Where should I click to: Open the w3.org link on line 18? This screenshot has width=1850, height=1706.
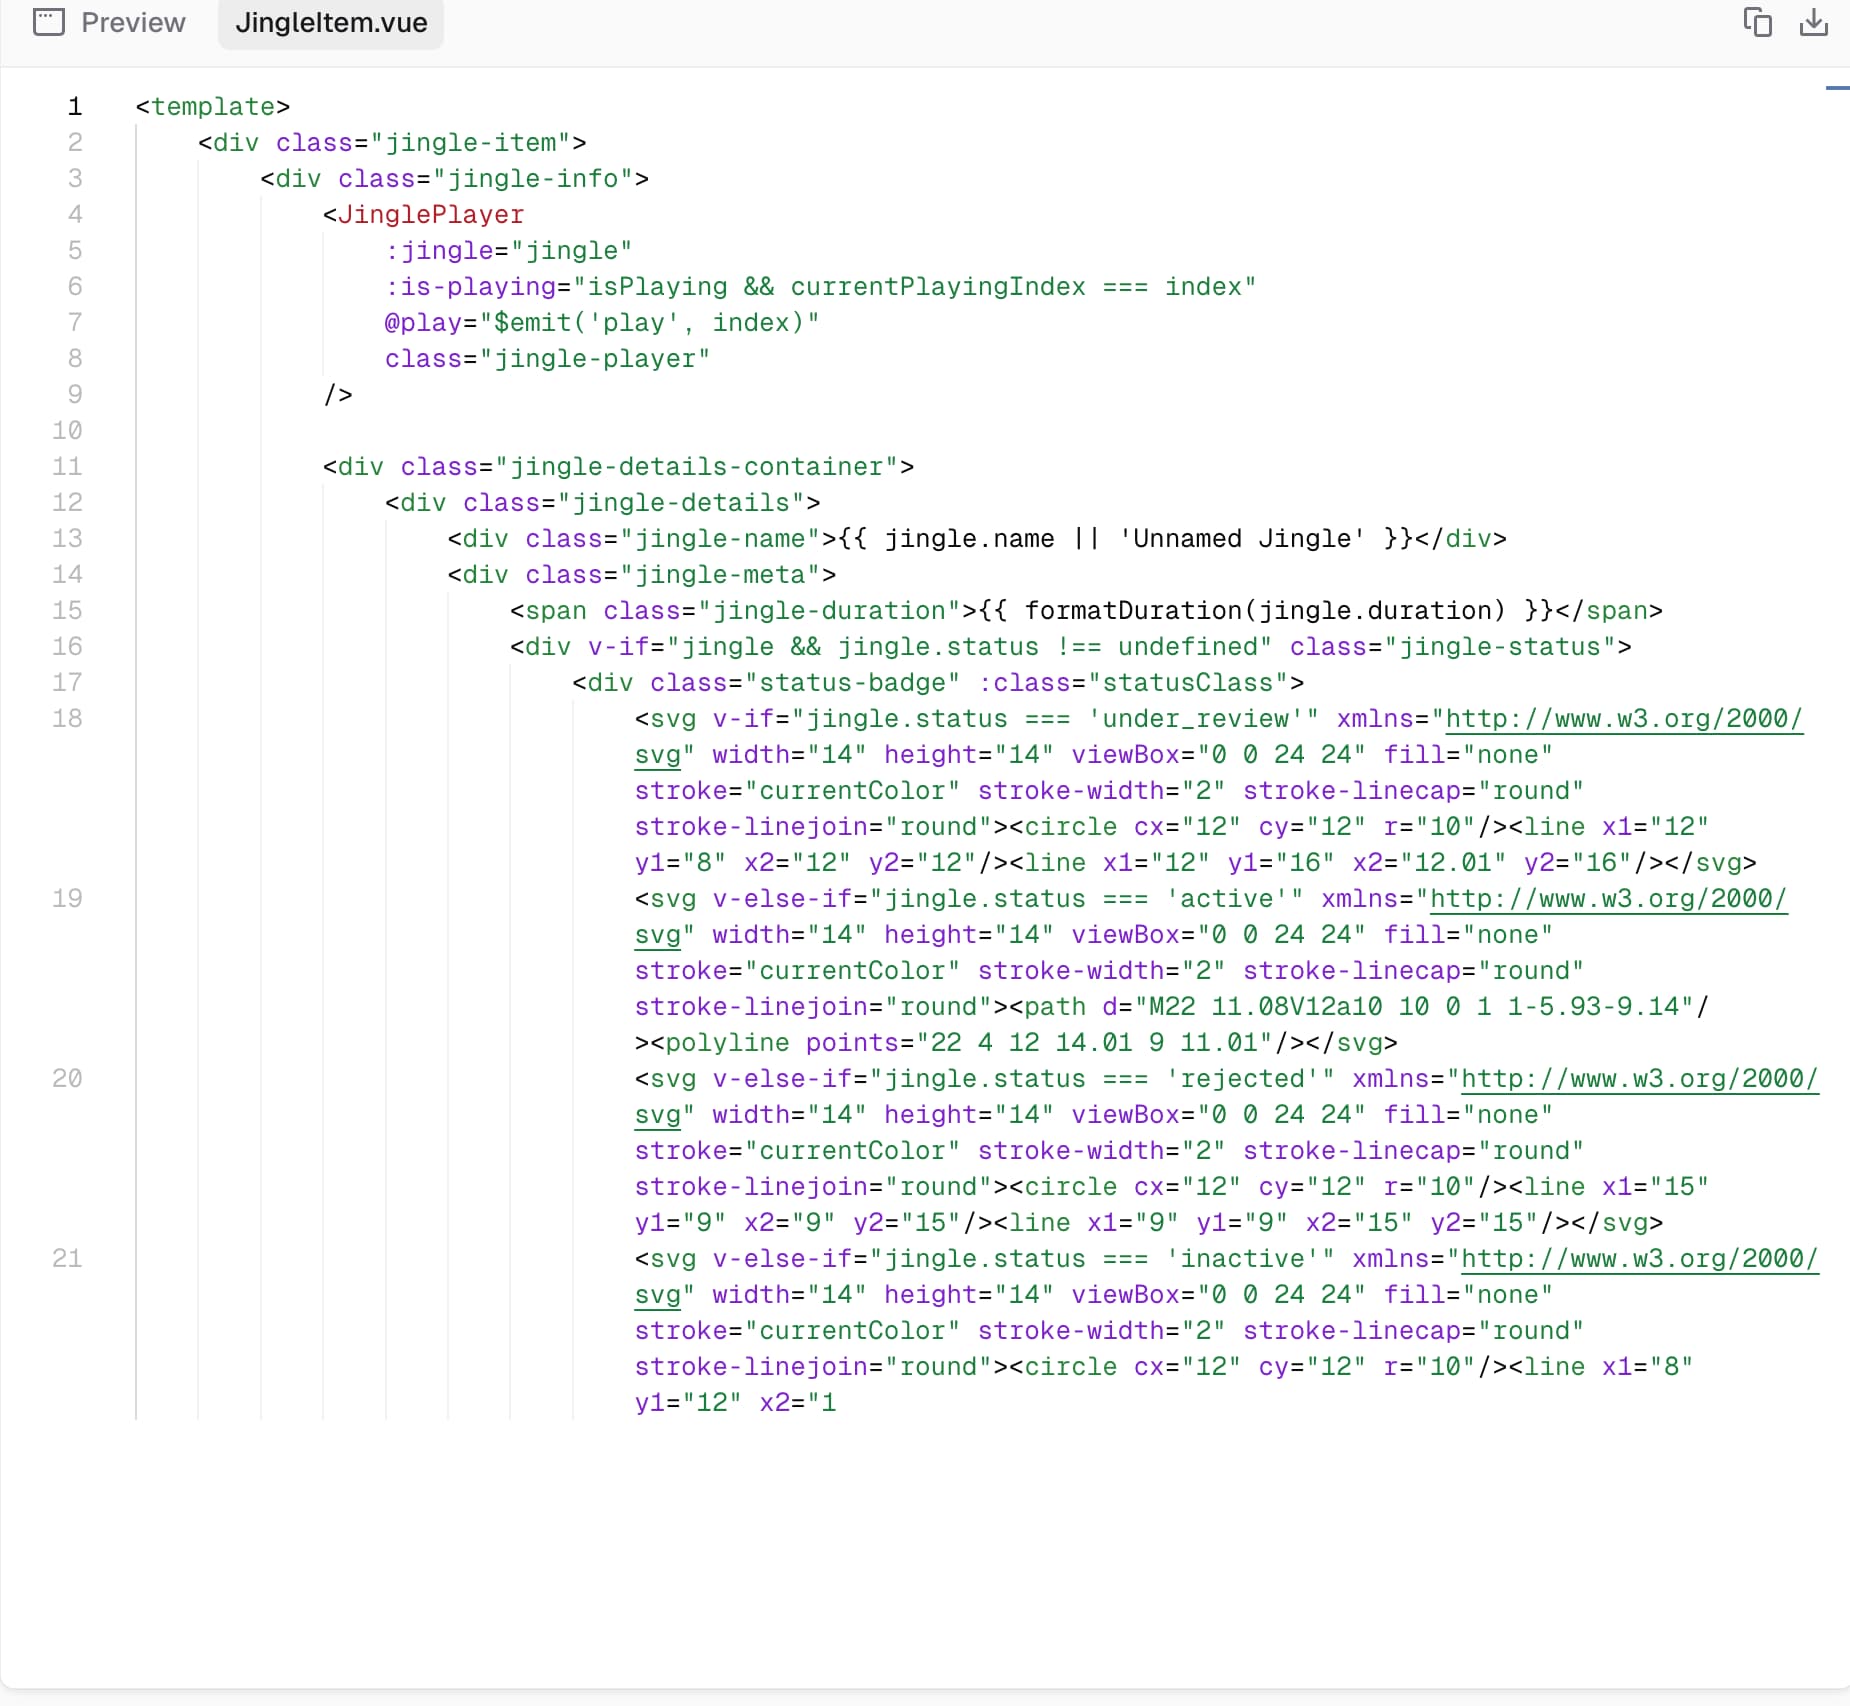(1624, 719)
